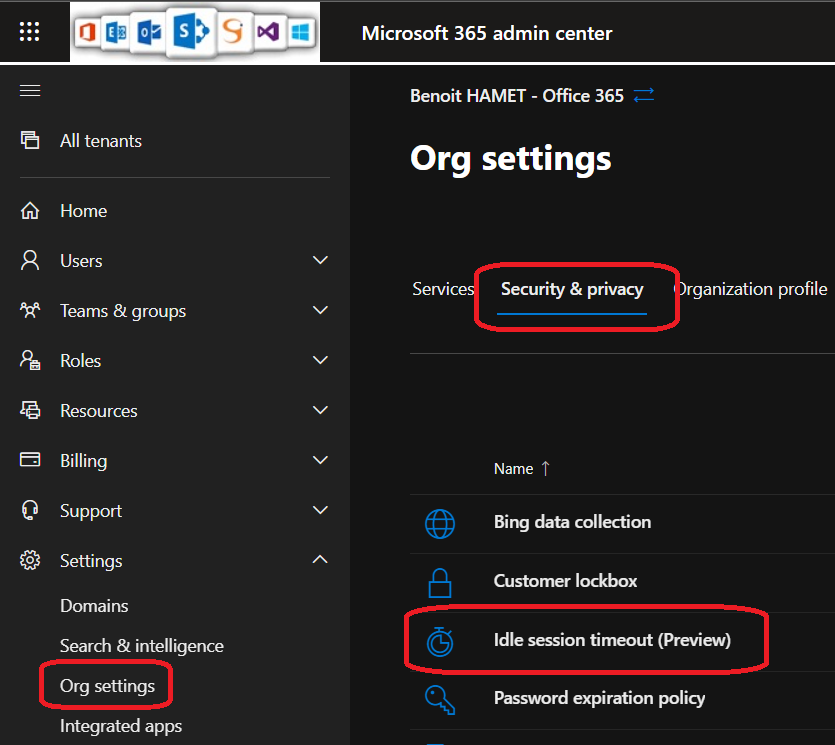Open Org settings in sidebar
Screen dimensions: 835x745
[x=107, y=686]
